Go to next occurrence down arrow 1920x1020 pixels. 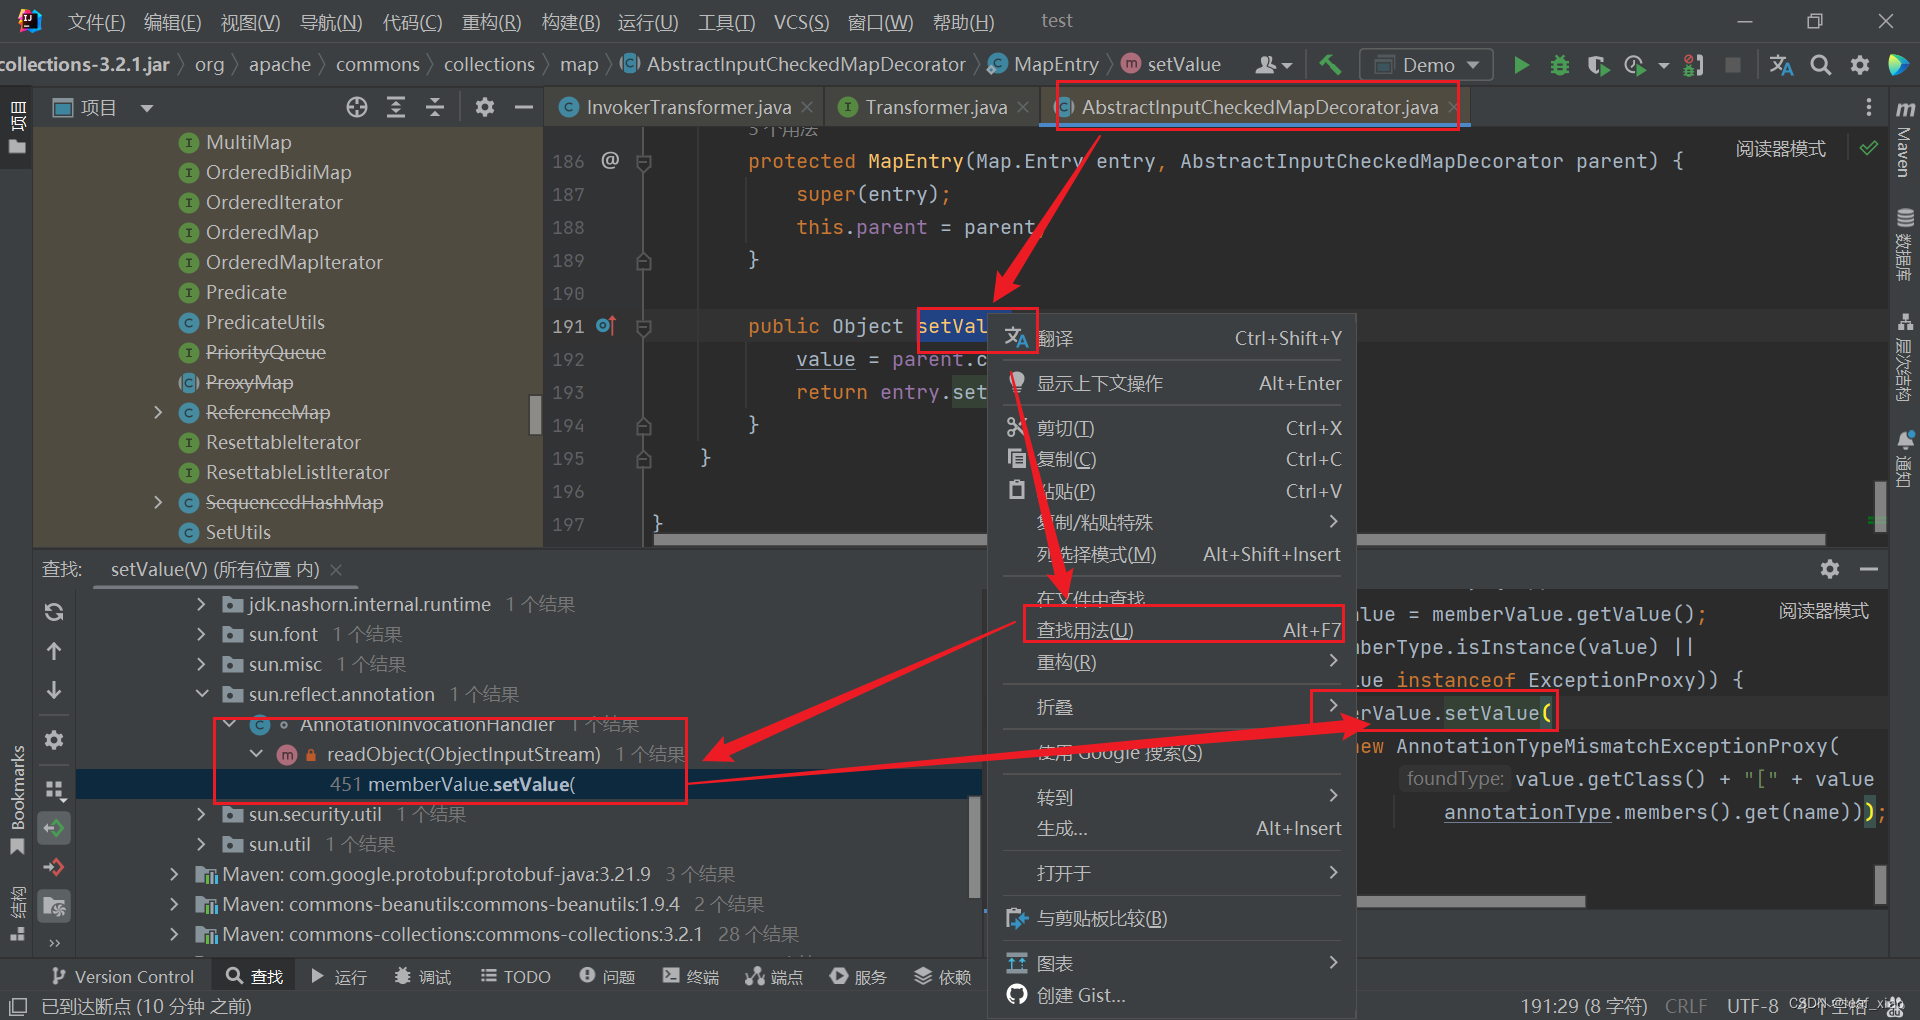click(x=54, y=690)
